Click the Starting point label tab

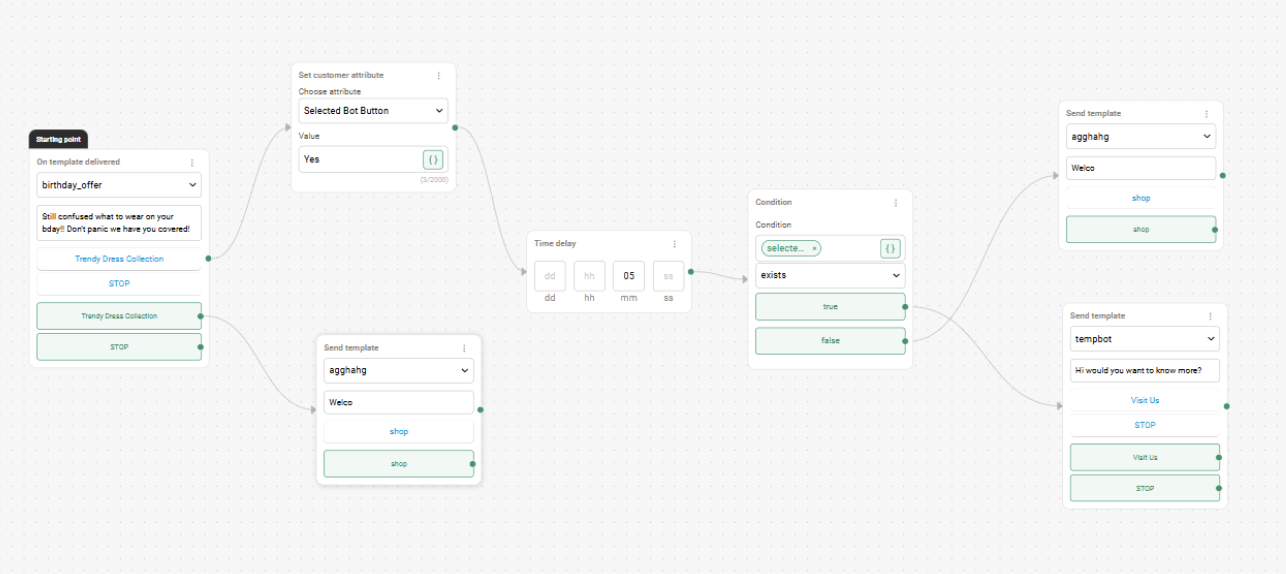click(58, 139)
